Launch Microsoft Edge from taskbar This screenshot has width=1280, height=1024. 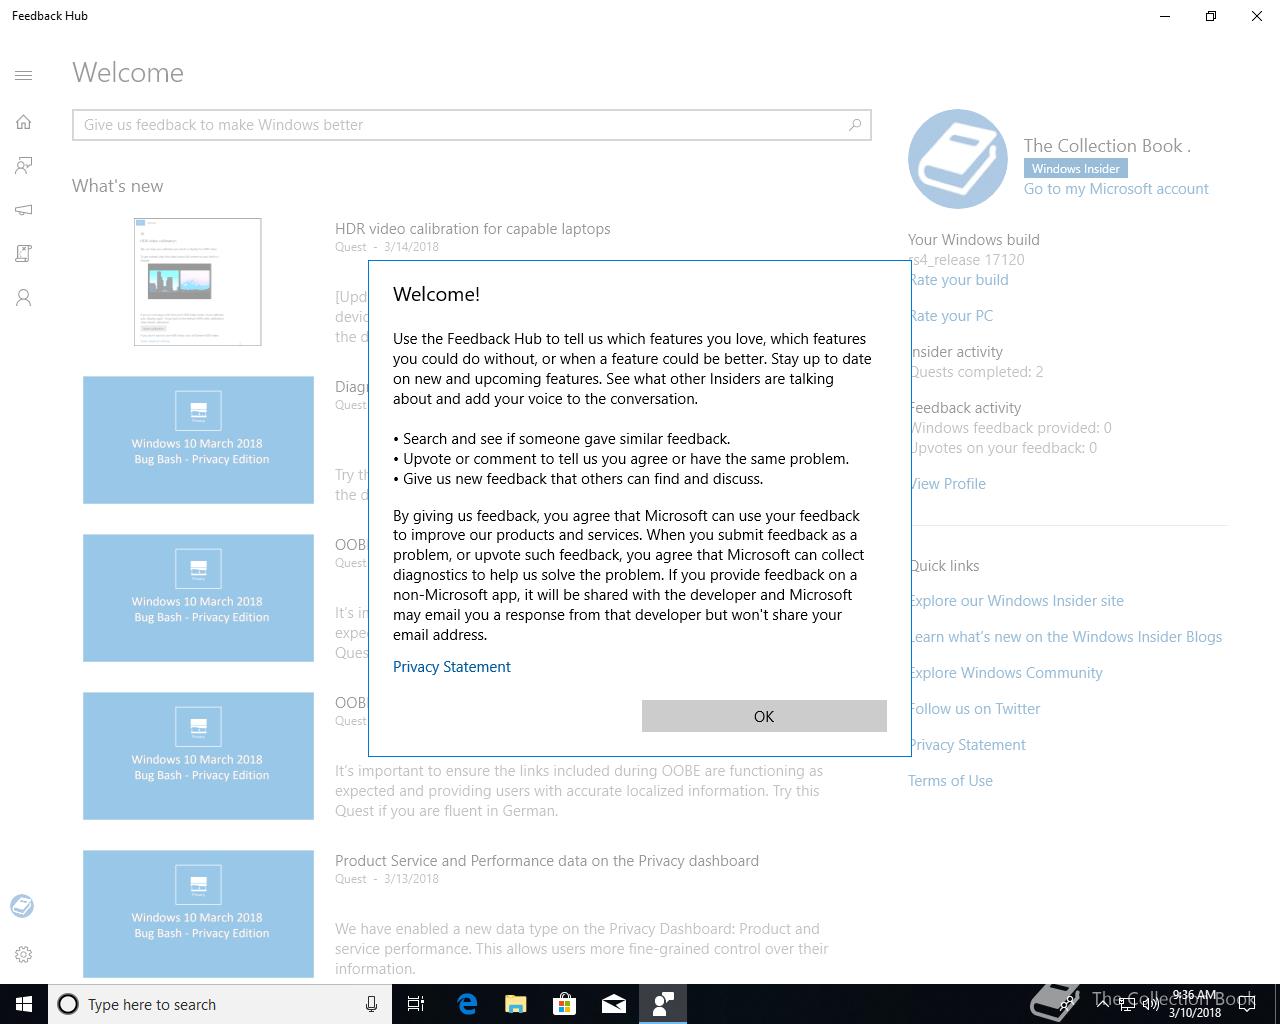click(467, 1004)
